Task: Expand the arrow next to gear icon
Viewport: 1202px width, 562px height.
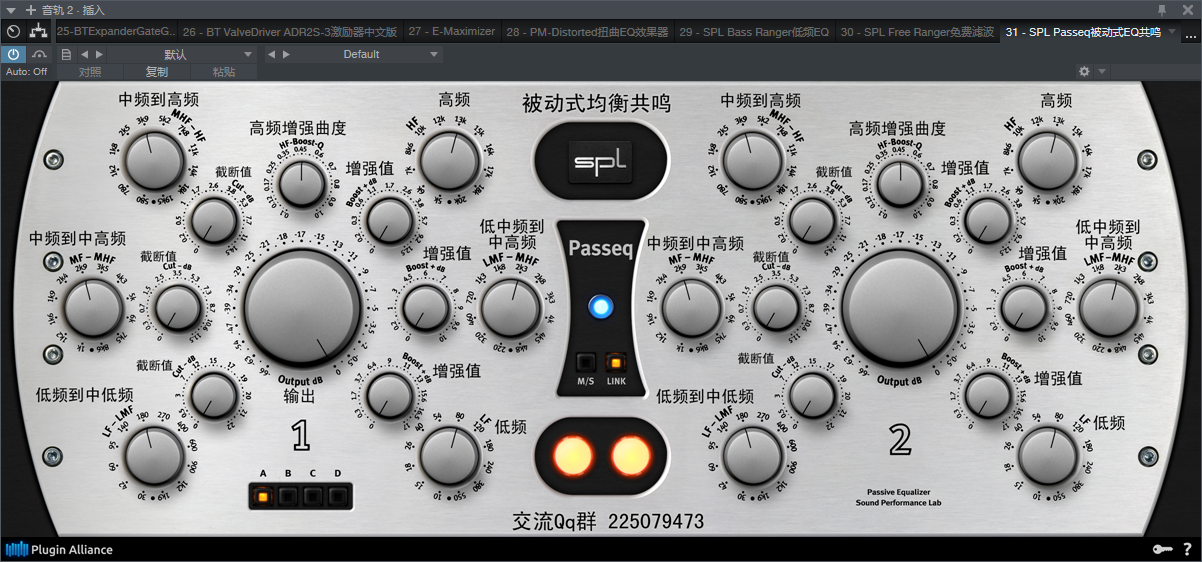Action: tap(1102, 72)
